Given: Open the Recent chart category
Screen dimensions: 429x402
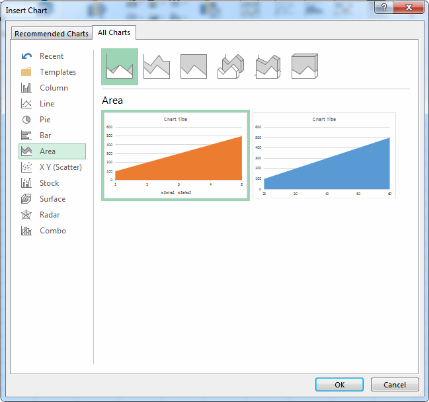Looking at the screenshot, I should click(x=51, y=56).
